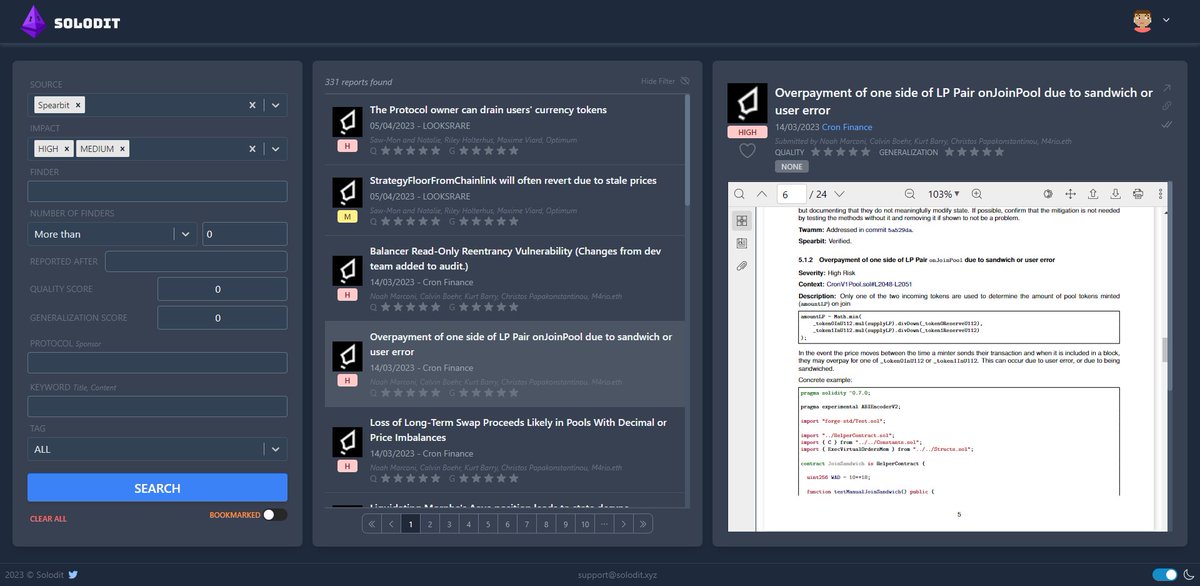The image size is (1200, 586).
Task: Click Spearbit logo of StrategyFloorFromChainlink report
Action: [347, 191]
